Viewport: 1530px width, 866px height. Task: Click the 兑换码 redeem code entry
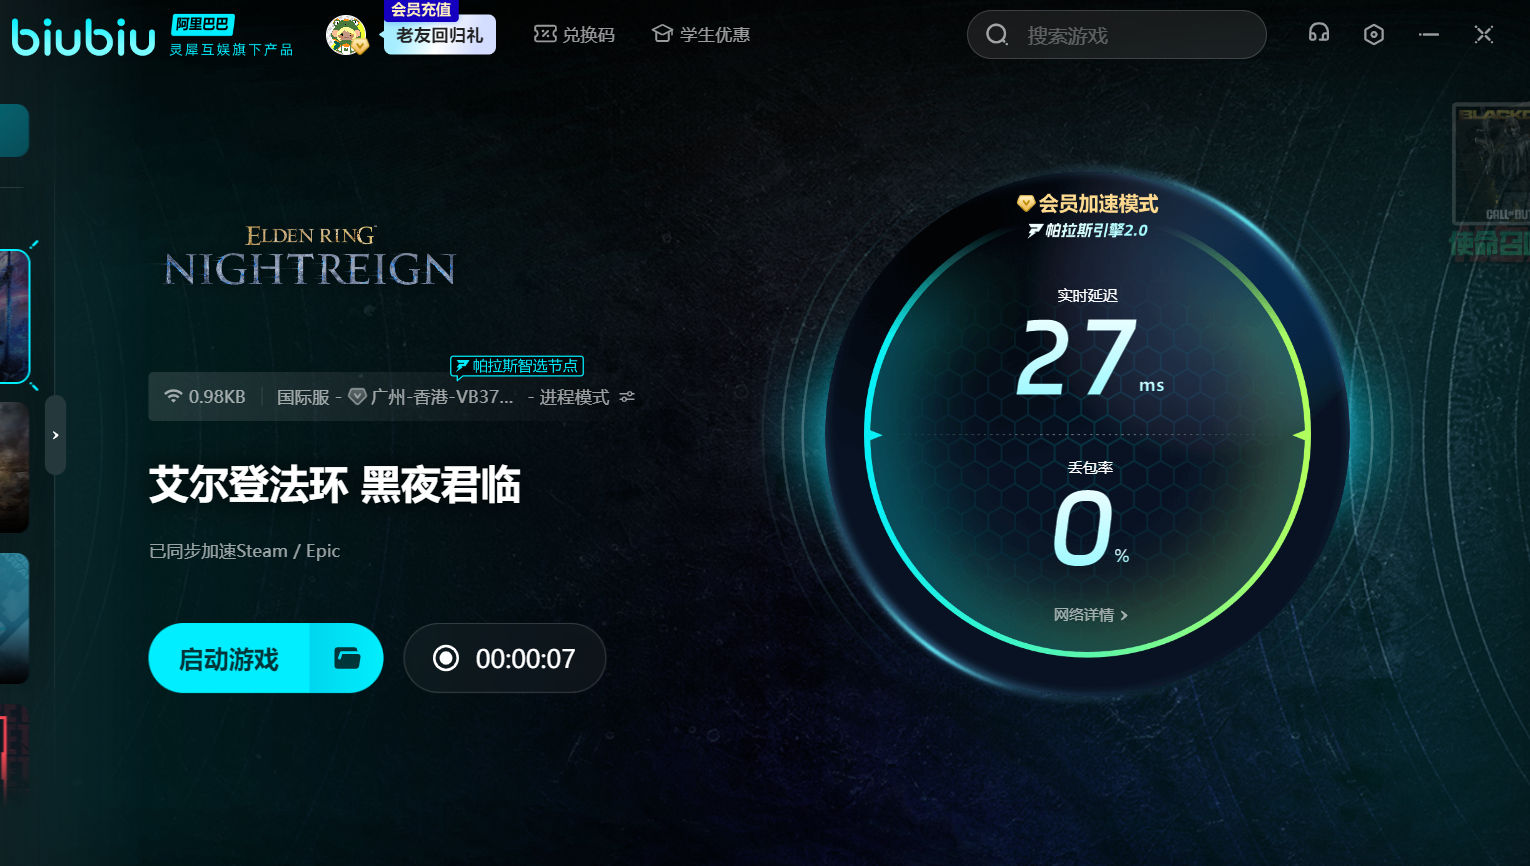point(575,35)
